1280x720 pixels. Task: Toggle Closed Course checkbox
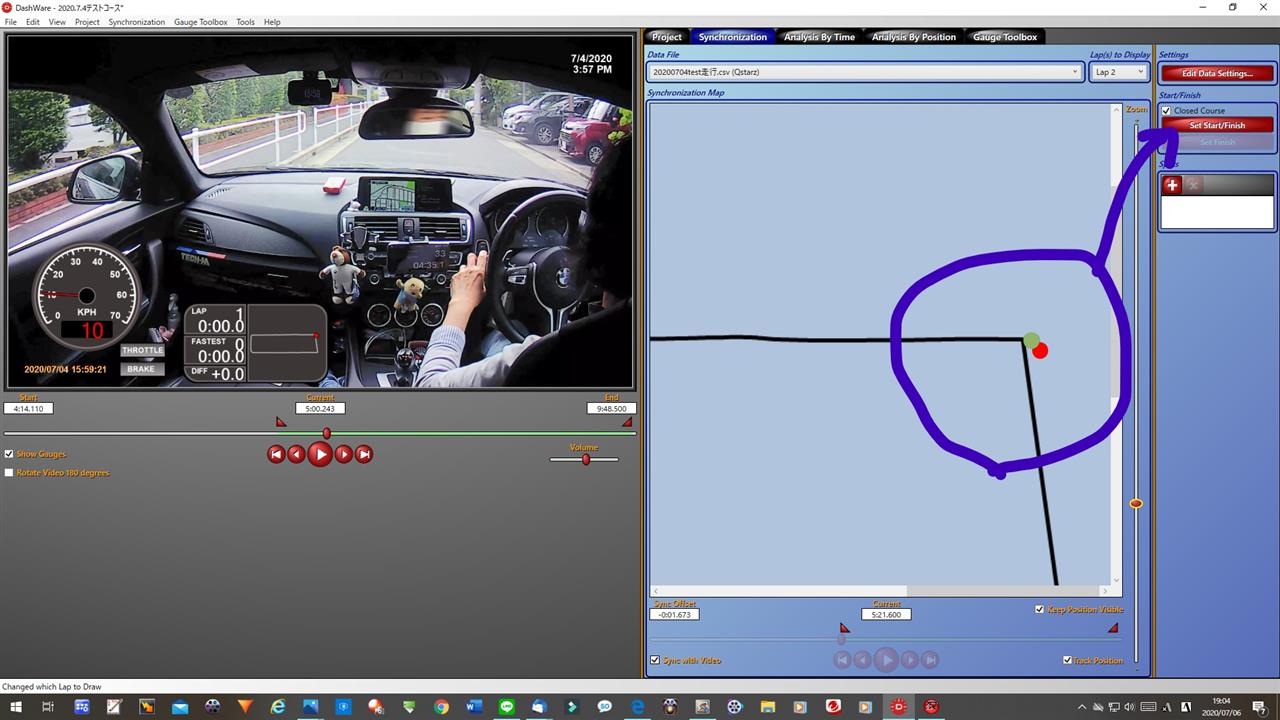1166,111
